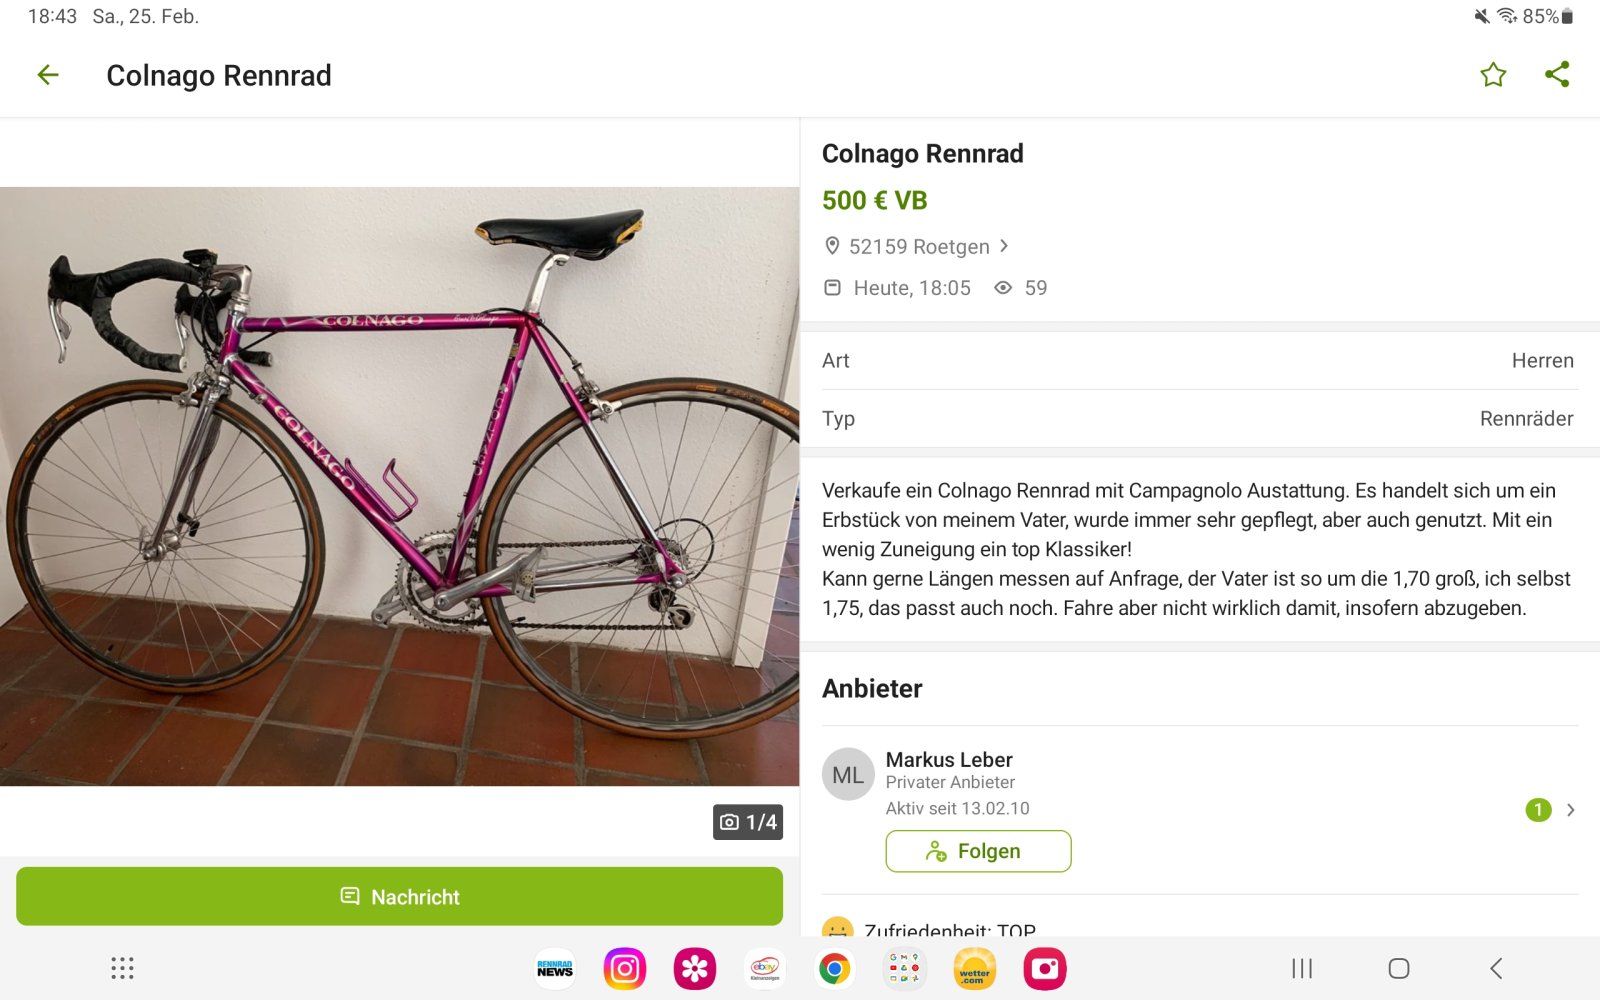Open the Google apps folder
The image size is (1600, 1000).
905,969
